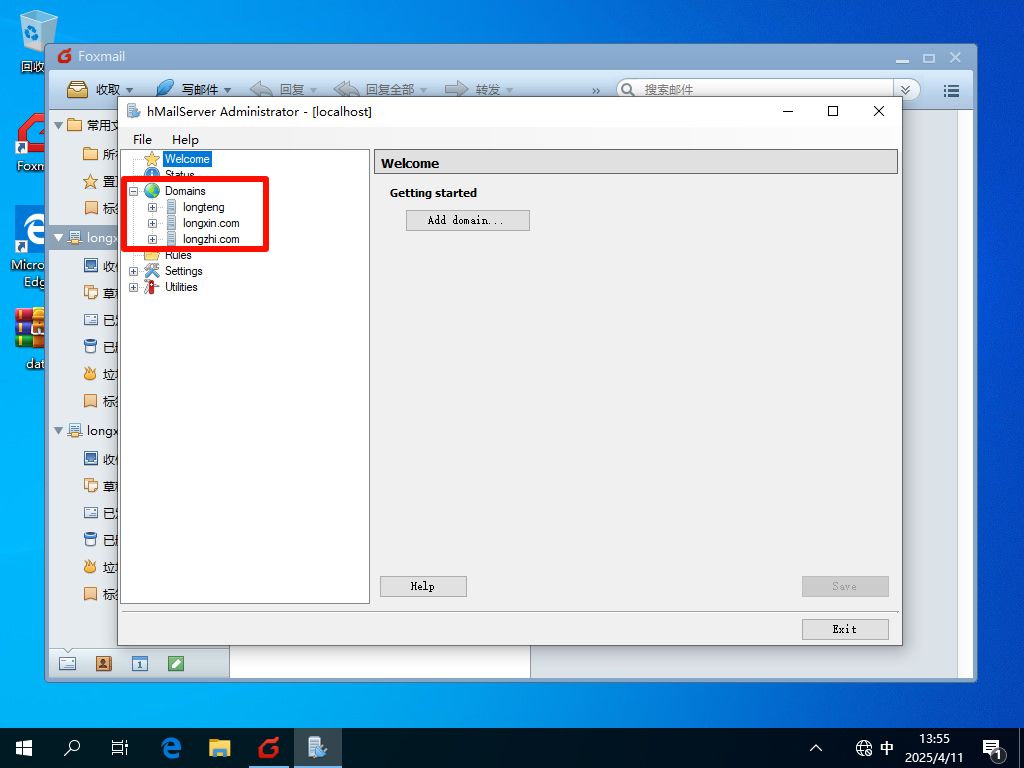Select the Domains label in the tree
Screen dimensions: 1024x768
tap(185, 191)
